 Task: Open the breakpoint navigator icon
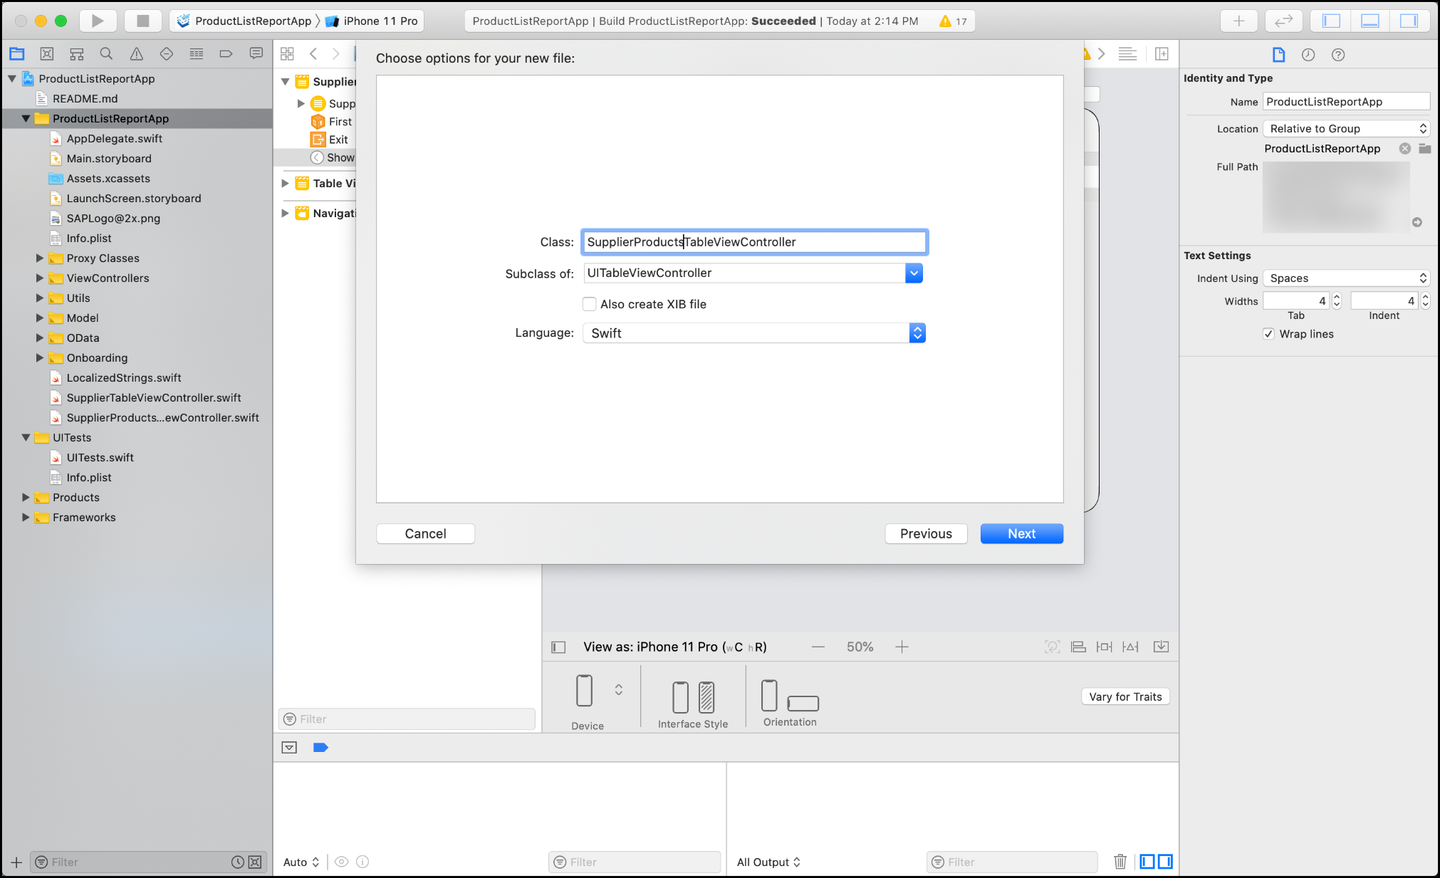(x=226, y=54)
